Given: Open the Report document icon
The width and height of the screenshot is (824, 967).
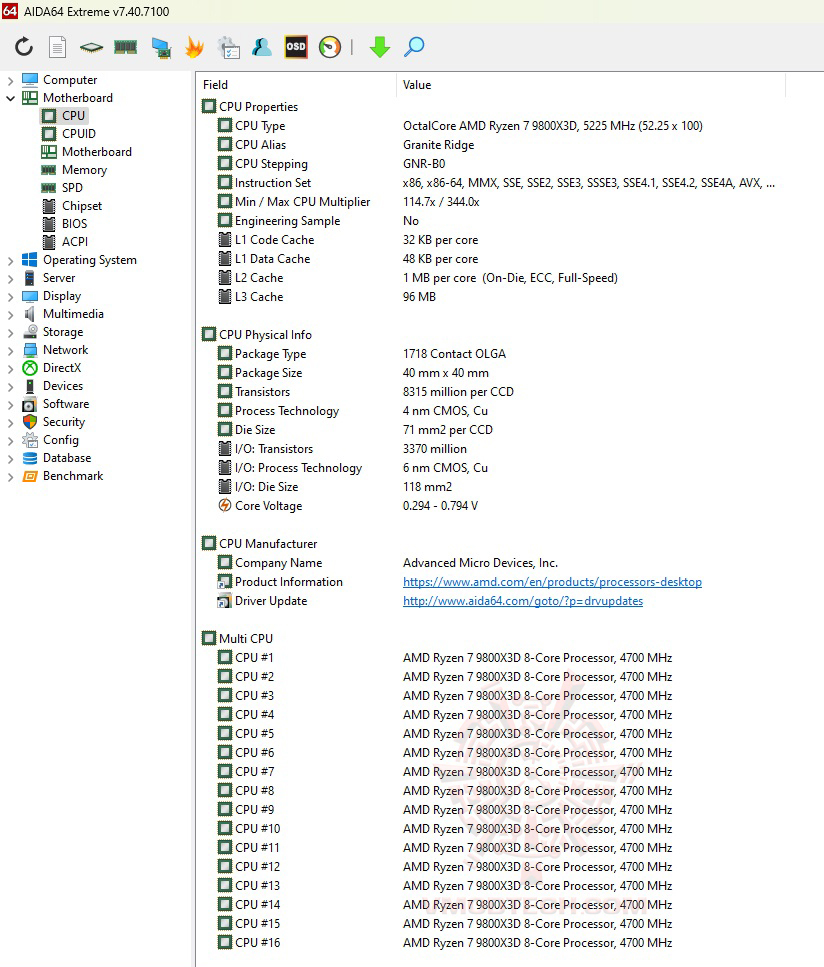Looking at the screenshot, I should pyautogui.click(x=57, y=47).
